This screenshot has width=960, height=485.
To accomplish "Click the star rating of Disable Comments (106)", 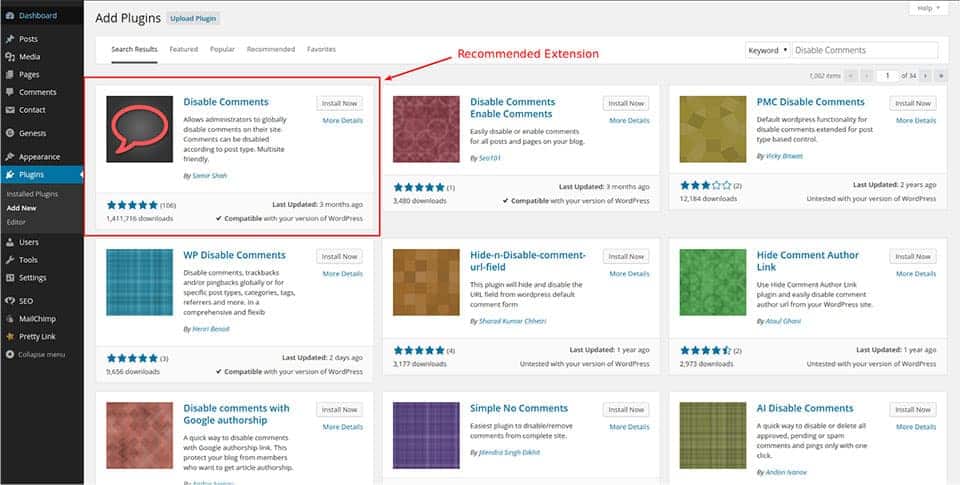I will 132,205.
